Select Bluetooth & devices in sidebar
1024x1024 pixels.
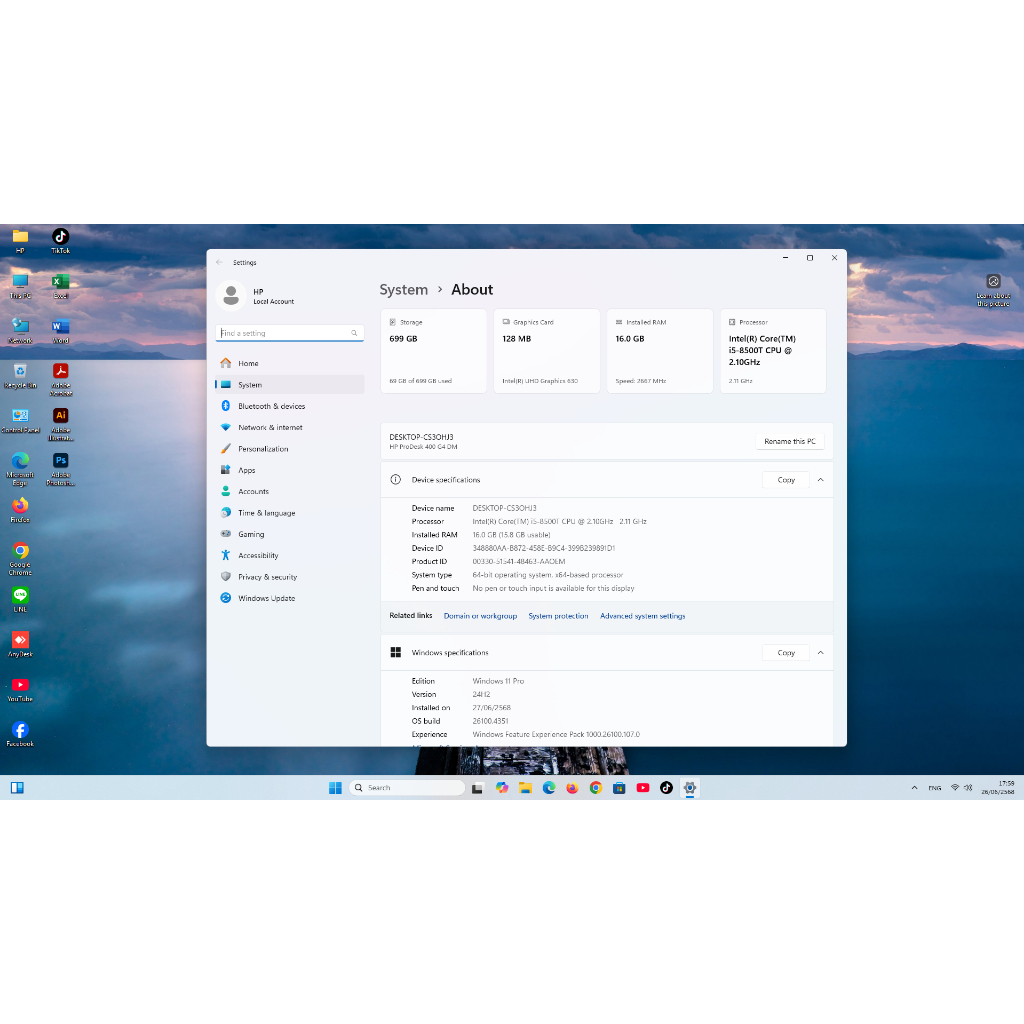(271, 406)
